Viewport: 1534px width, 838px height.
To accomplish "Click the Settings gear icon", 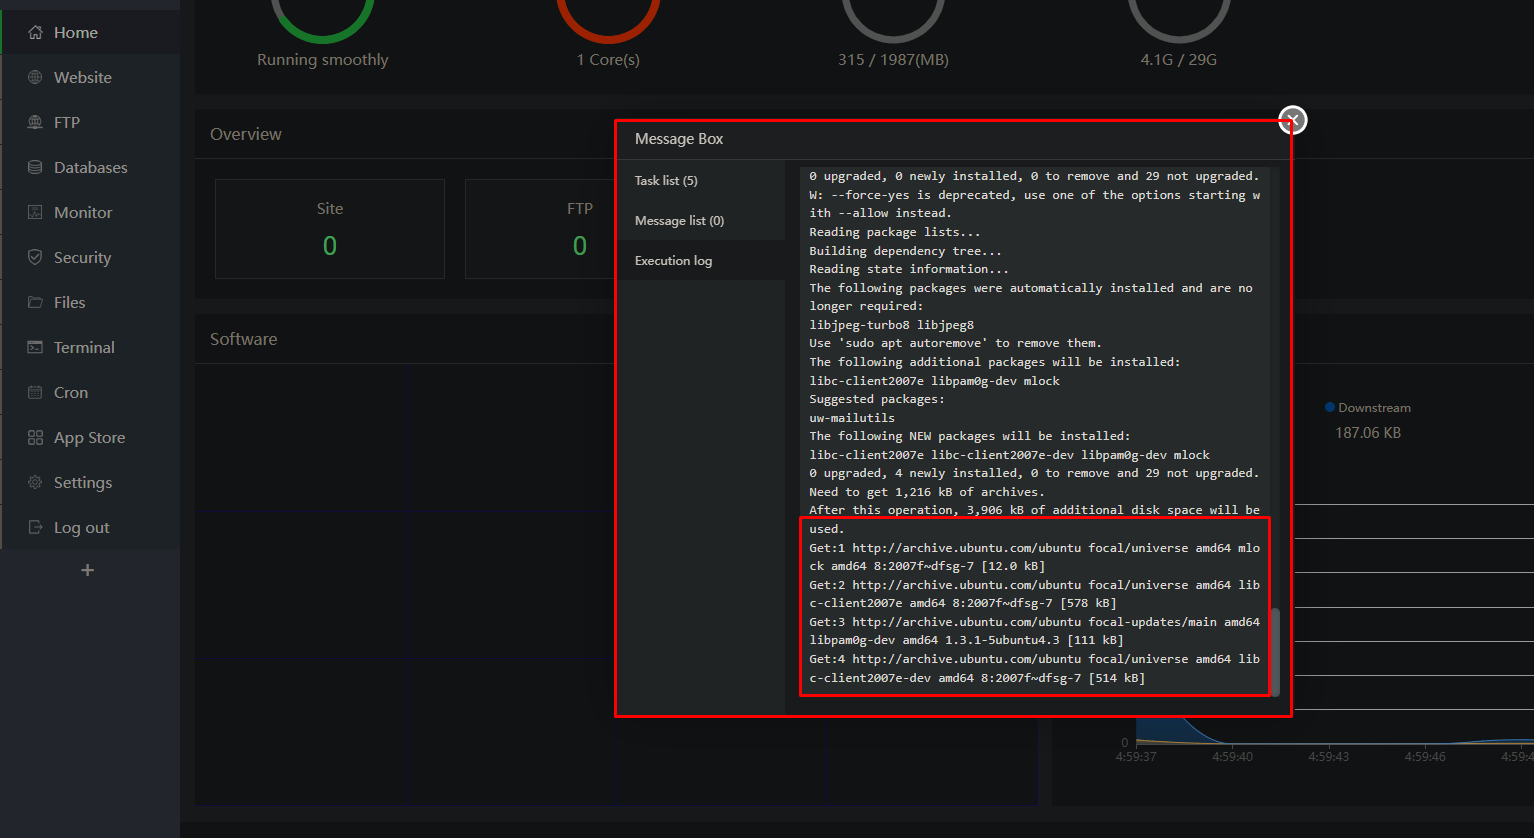I will pyautogui.click(x=35, y=483).
